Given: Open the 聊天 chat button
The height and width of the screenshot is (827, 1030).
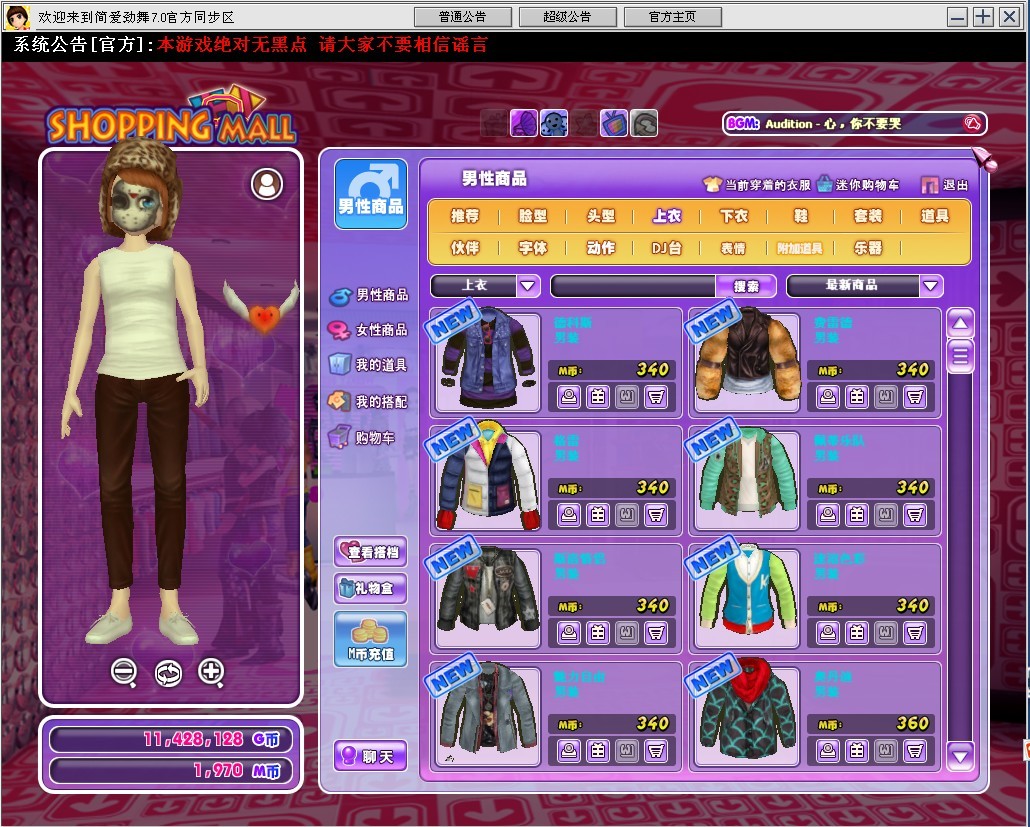Looking at the screenshot, I should (x=371, y=757).
